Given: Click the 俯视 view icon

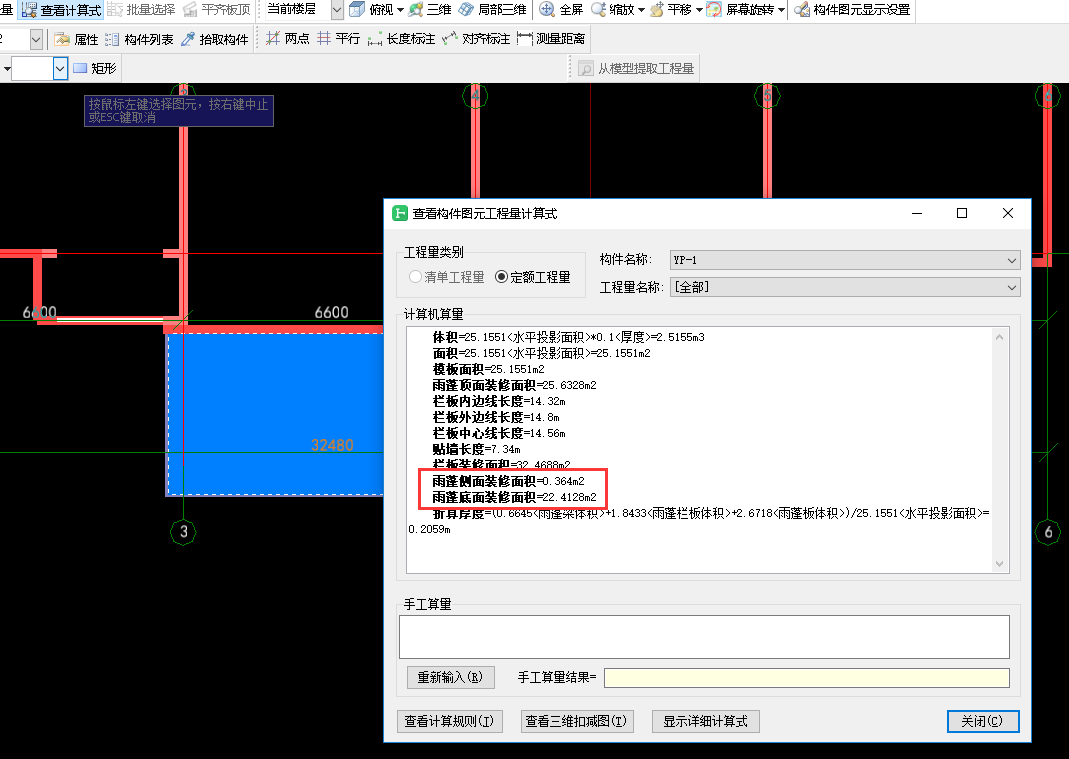Looking at the screenshot, I should pyautogui.click(x=357, y=10).
